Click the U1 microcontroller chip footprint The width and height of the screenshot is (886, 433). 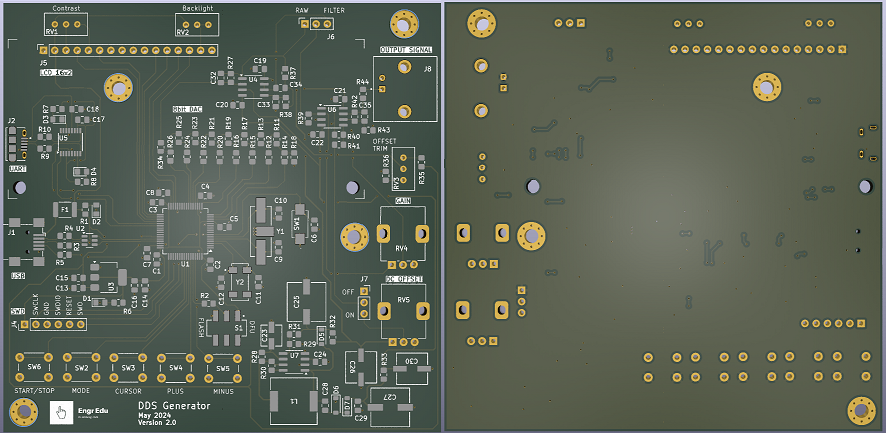[184, 231]
